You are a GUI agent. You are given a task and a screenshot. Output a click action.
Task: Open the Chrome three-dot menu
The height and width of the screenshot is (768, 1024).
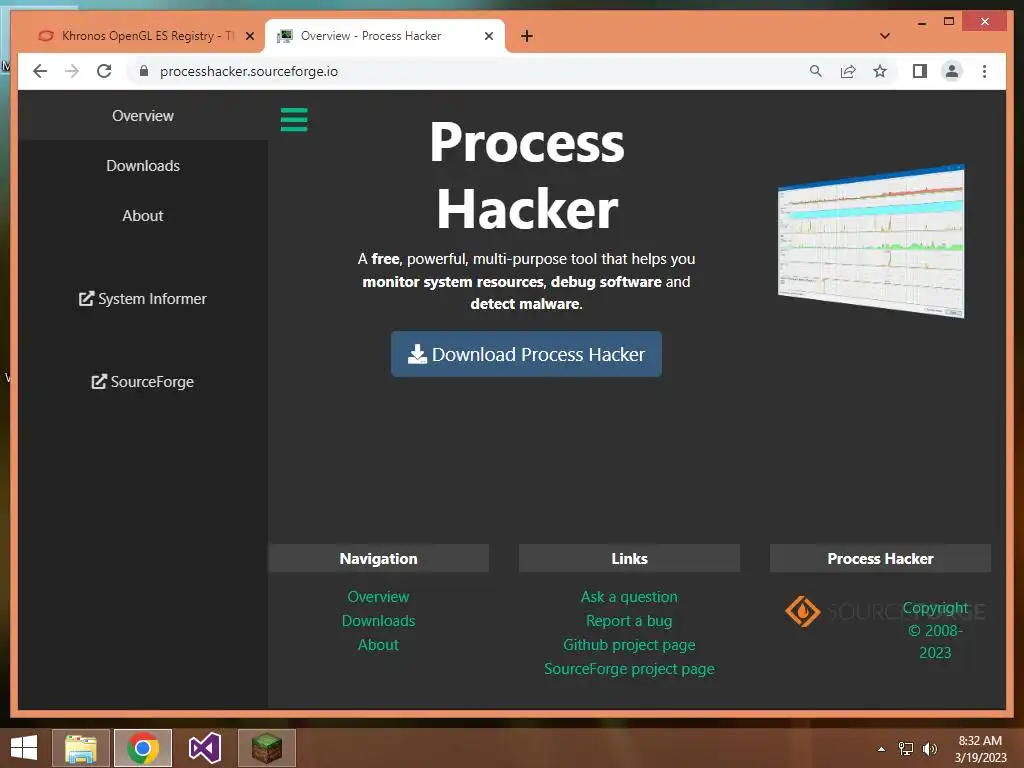click(x=984, y=71)
